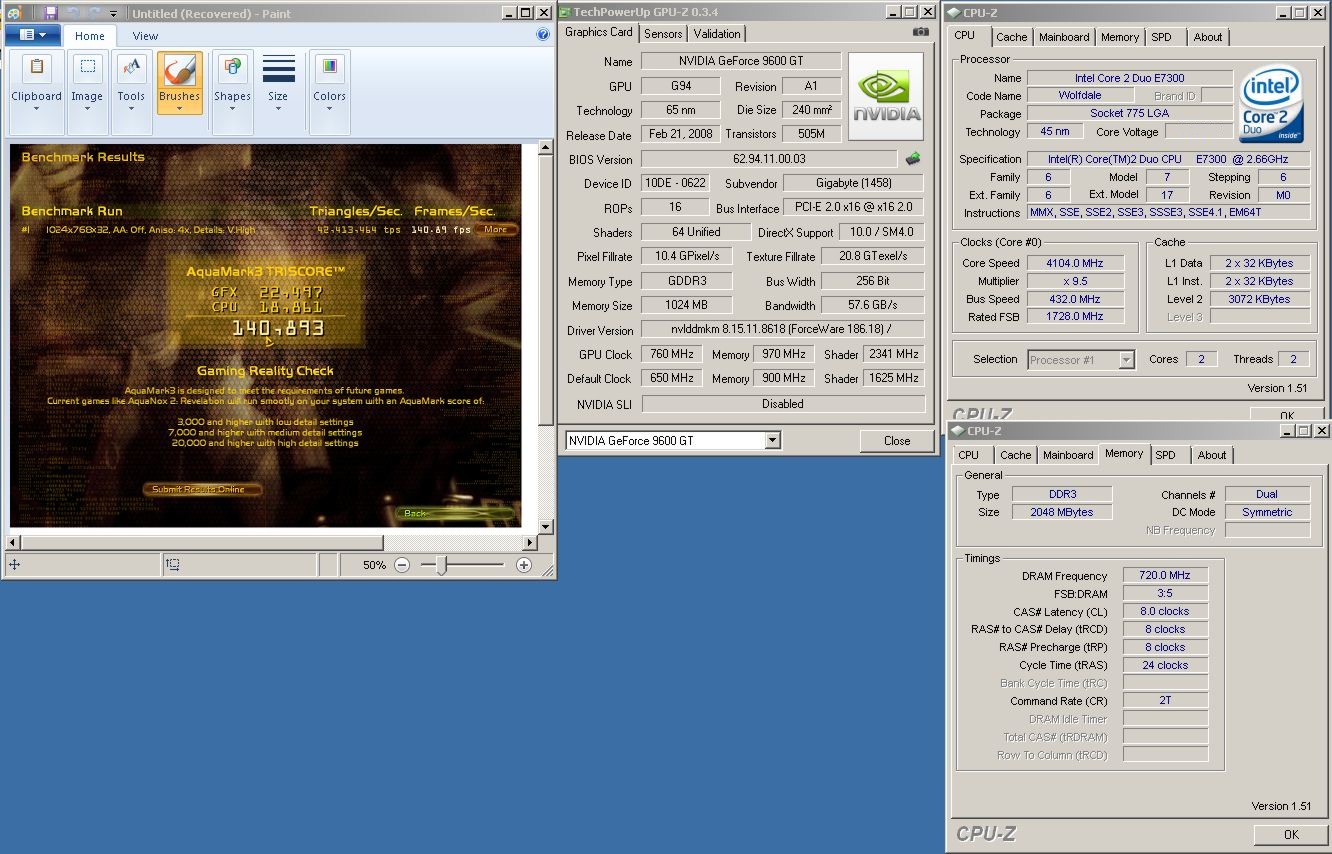The width and height of the screenshot is (1332, 854).
Task: Open the Sensors tab in GPU-Z
Action: pos(663,33)
